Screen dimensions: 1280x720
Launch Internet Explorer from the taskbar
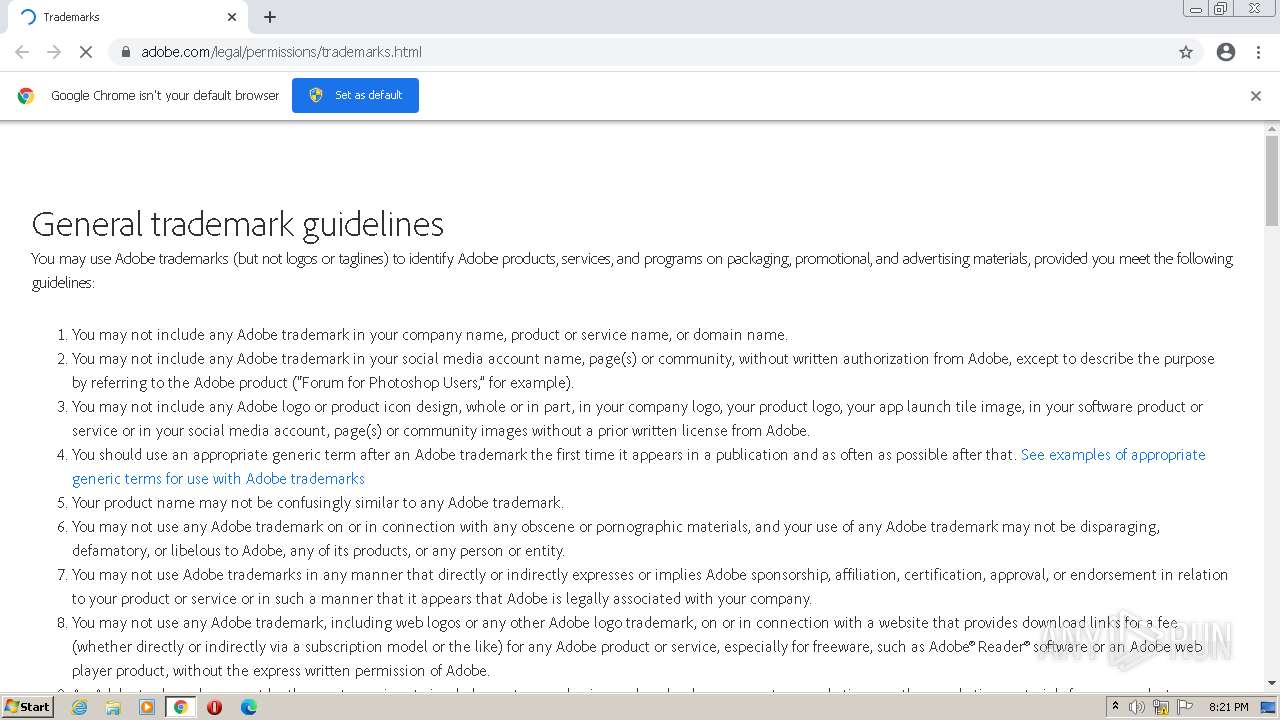tap(80, 707)
